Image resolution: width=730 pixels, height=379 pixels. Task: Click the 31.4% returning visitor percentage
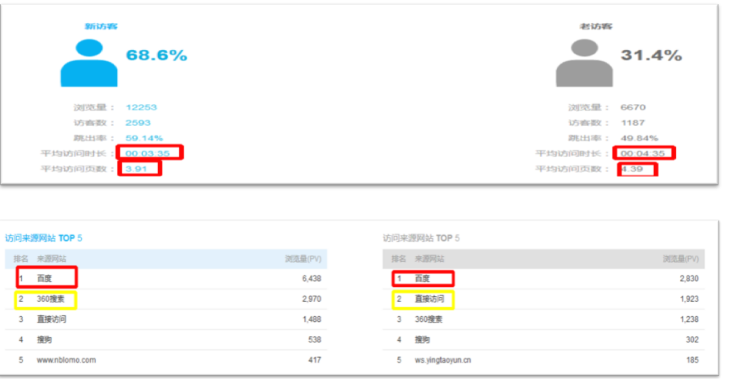(x=651, y=55)
